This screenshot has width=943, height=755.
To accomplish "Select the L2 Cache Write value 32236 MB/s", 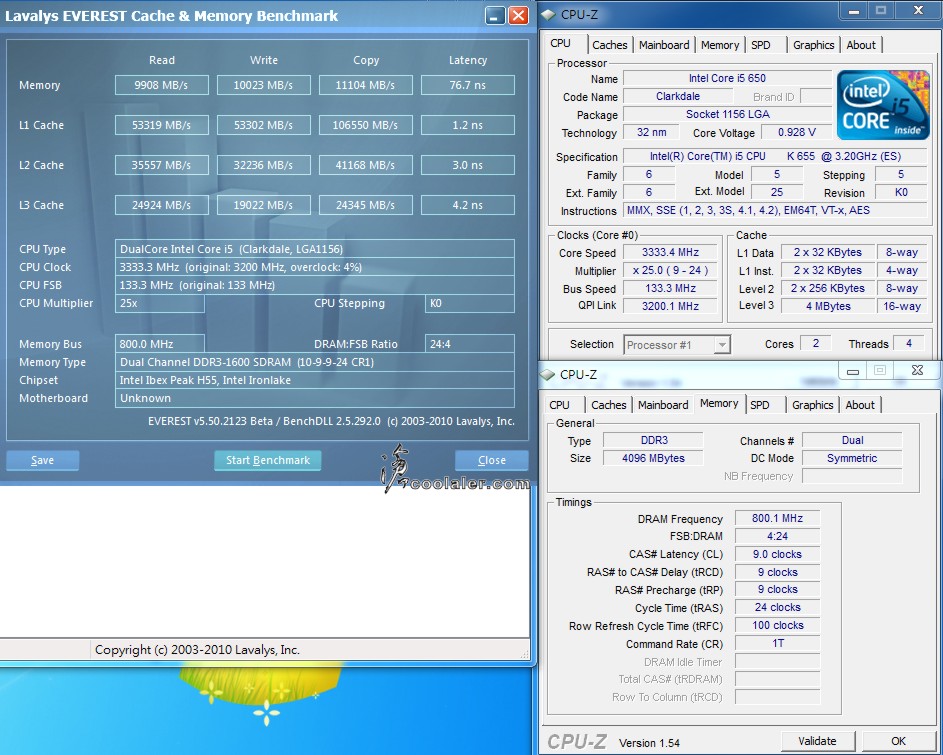I will [x=263, y=165].
